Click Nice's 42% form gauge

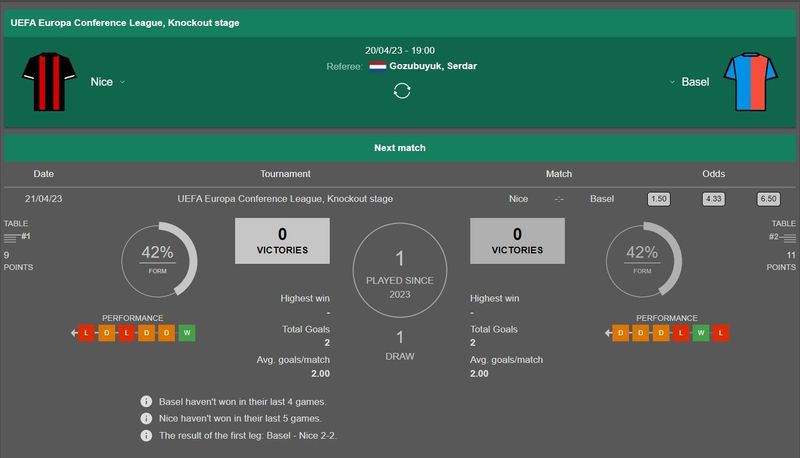(x=159, y=260)
